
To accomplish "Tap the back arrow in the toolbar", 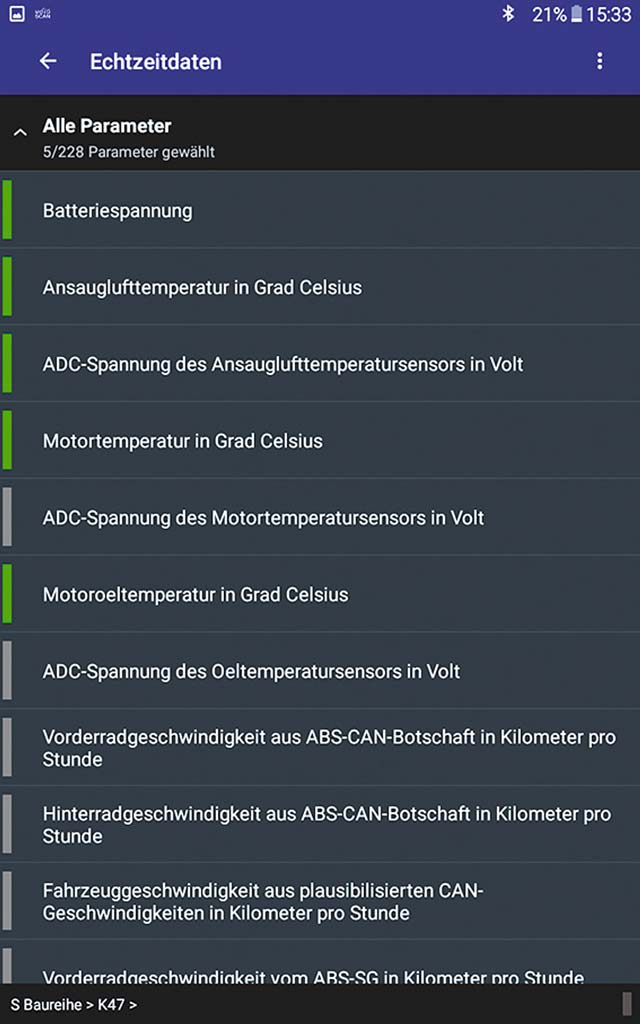I will point(47,61).
